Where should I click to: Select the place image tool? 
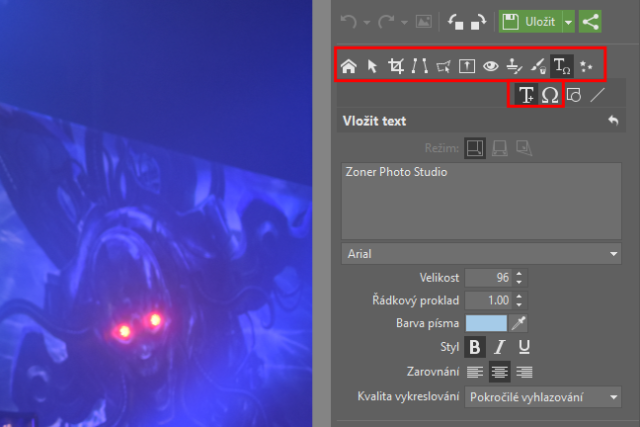[467, 66]
